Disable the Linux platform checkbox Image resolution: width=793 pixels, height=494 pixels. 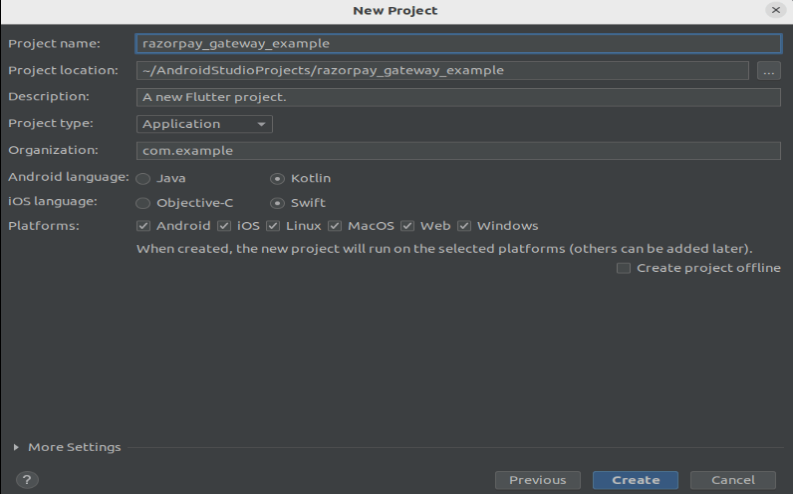click(x=273, y=226)
